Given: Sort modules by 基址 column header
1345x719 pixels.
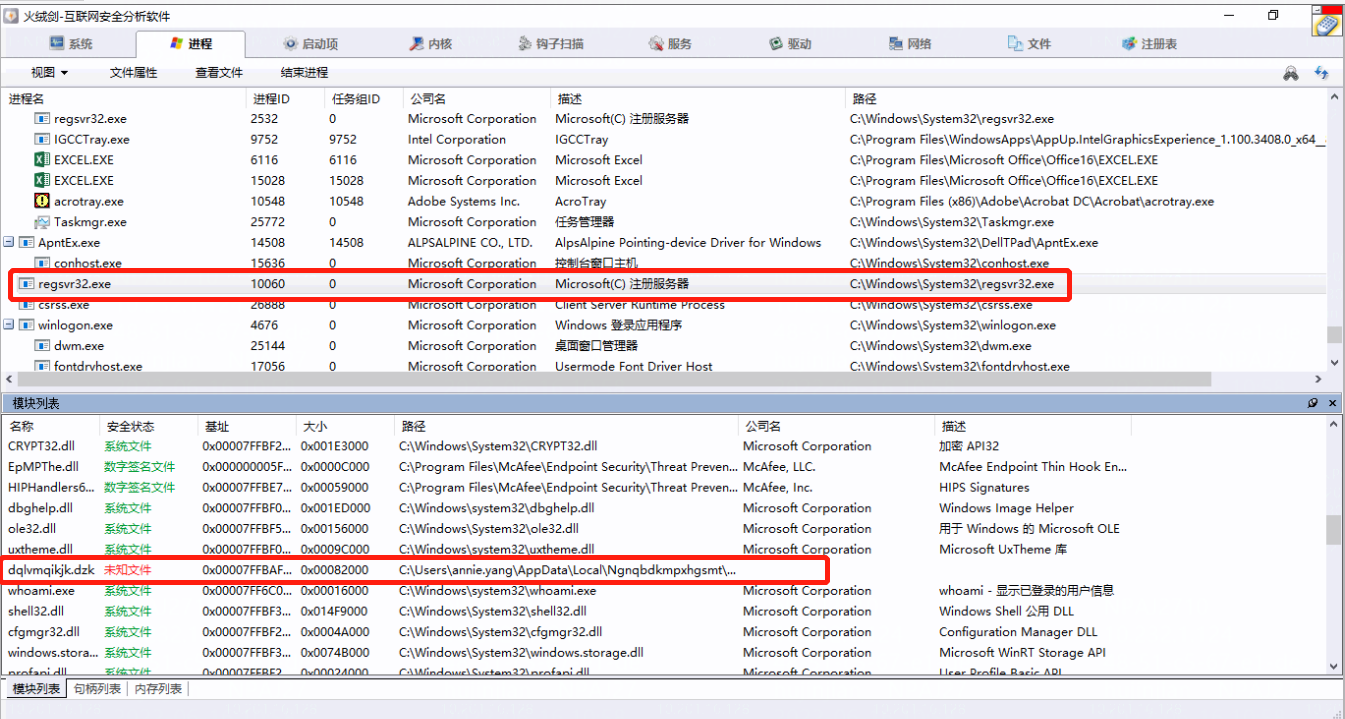Looking at the screenshot, I should point(247,426).
